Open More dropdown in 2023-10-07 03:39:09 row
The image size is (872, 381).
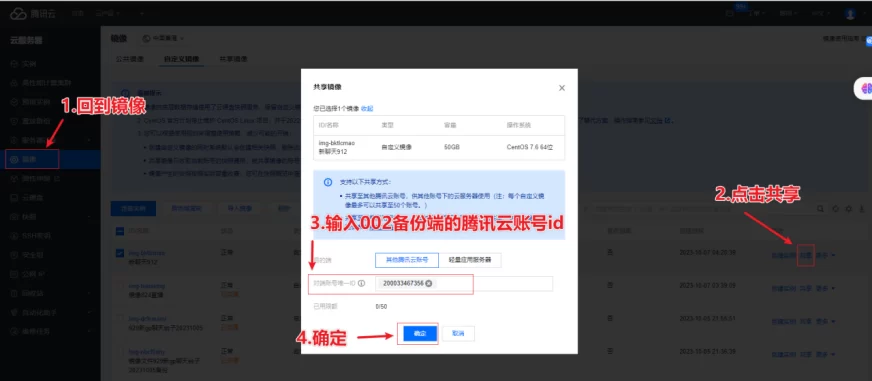click(825, 288)
